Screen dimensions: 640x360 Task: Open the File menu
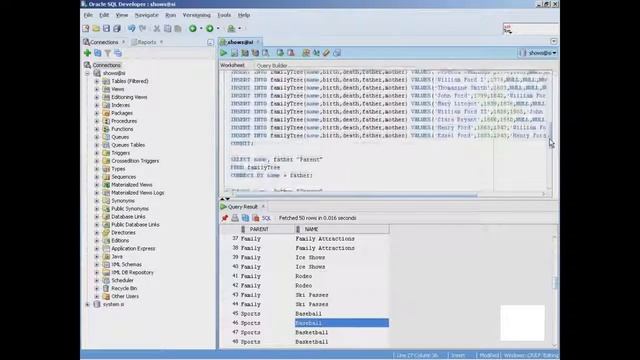click(88, 15)
